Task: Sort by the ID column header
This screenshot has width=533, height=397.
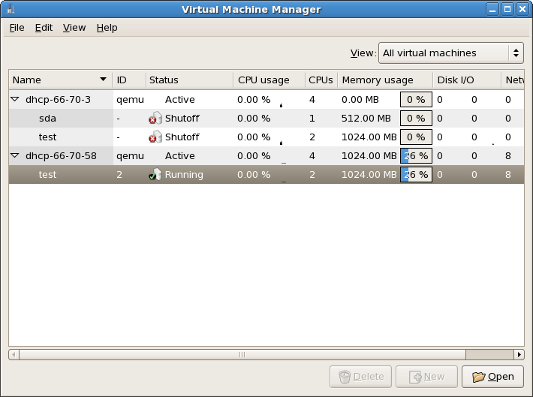Action: click(x=129, y=80)
